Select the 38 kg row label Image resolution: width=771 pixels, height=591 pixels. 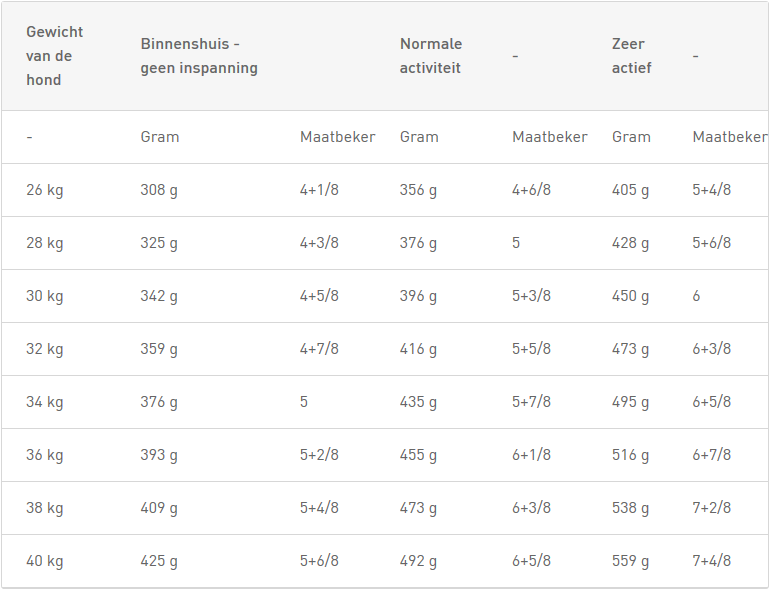tap(45, 508)
